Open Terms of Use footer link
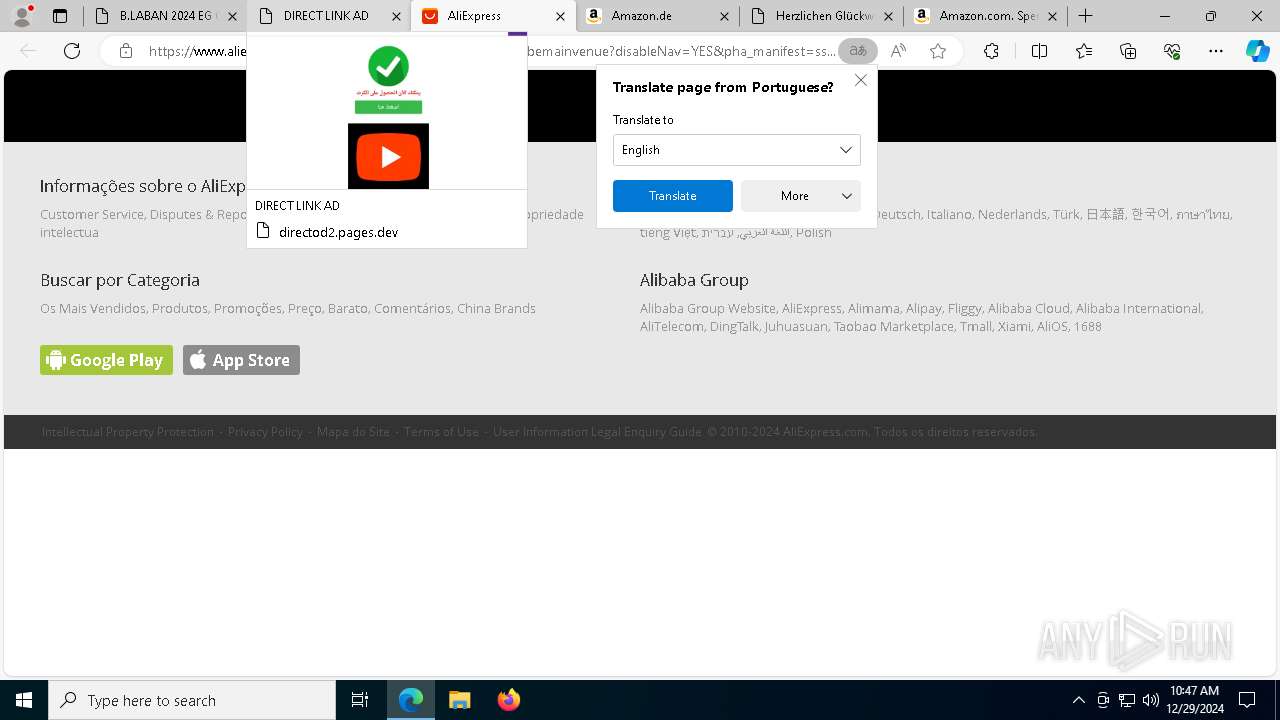Viewport: 1280px width, 720px height. 441,432
